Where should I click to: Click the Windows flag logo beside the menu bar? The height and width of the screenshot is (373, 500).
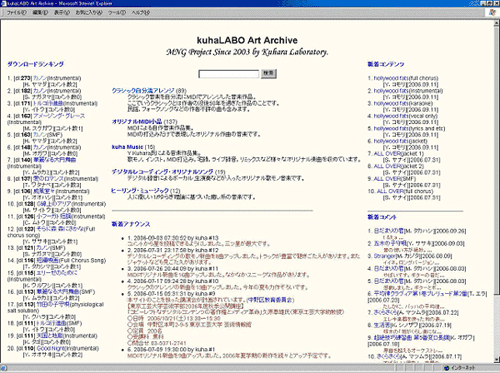pos(492,12)
